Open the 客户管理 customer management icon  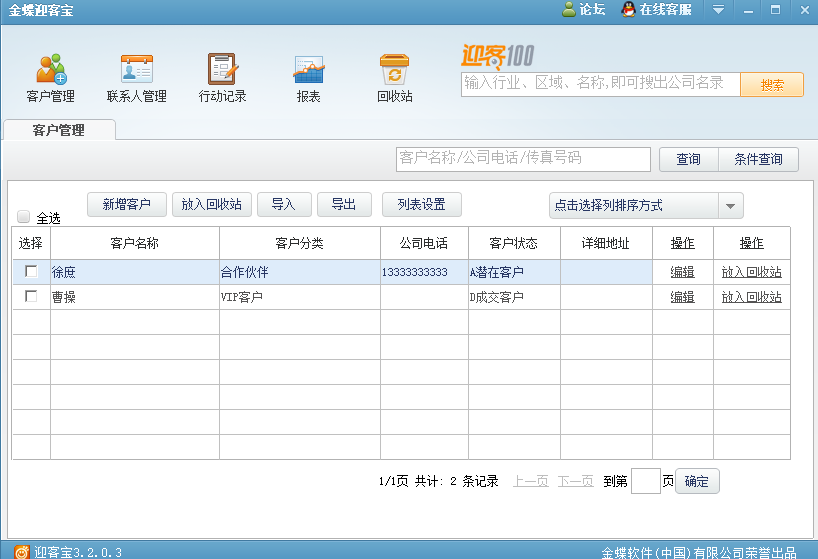(x=51, y=77)
